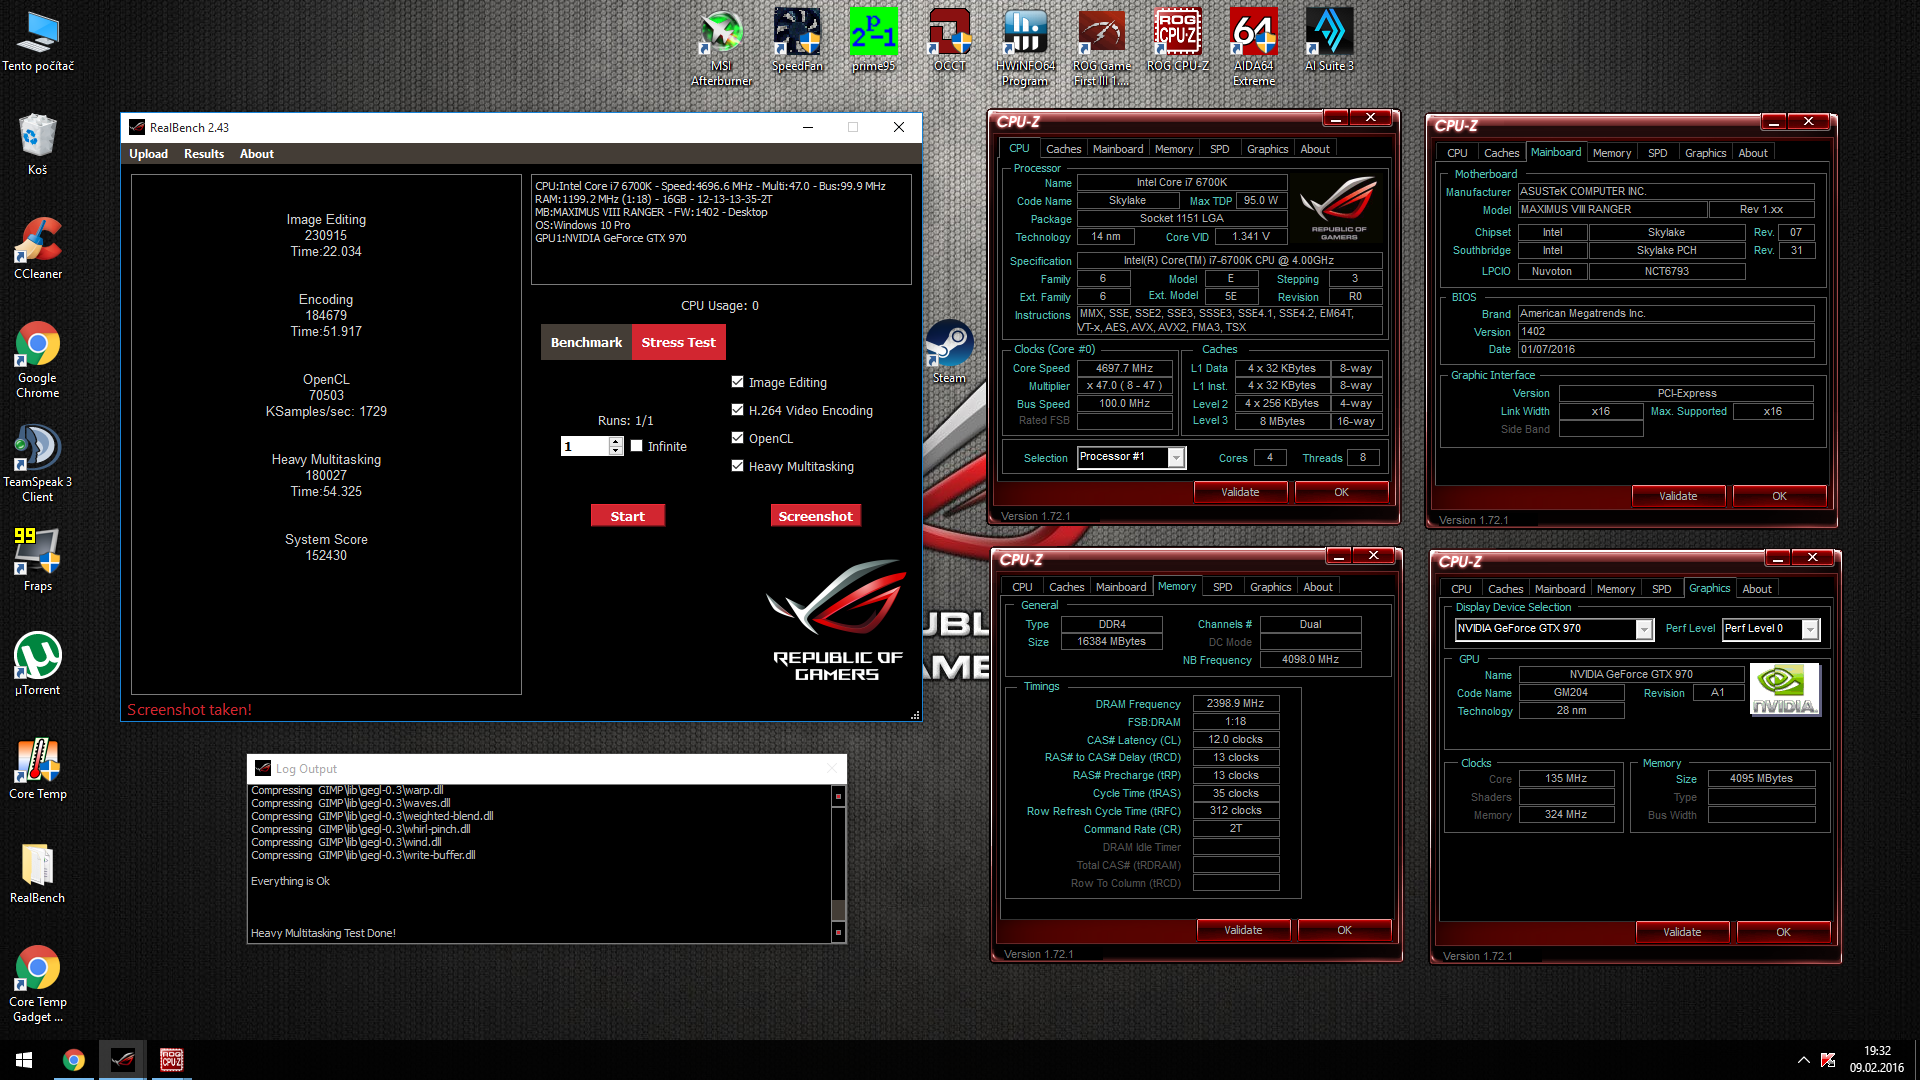
Task: Click the taskbar clock showing 19:32
Action: (x=1877, y=1060)
